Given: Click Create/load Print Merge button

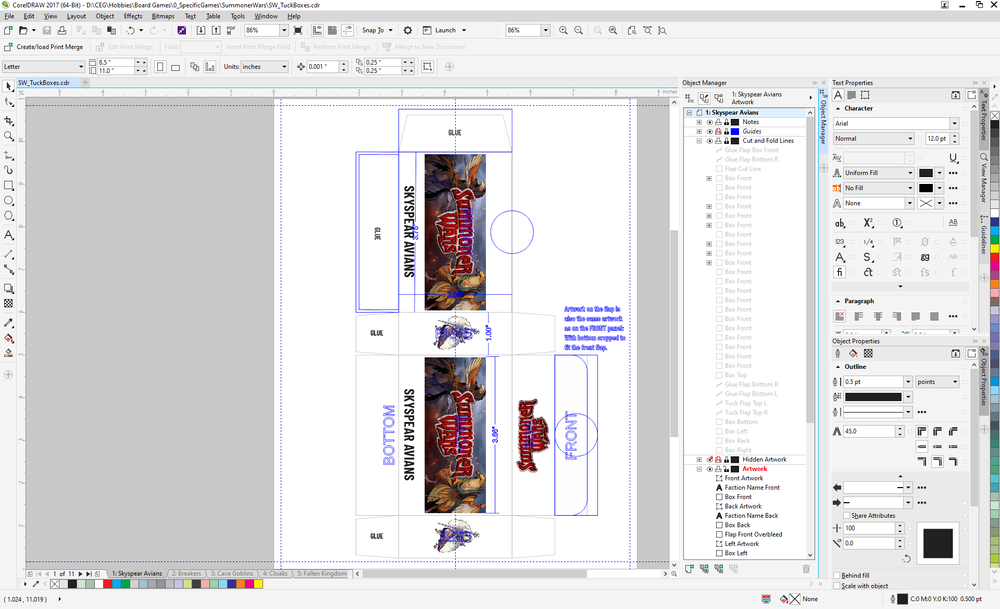Looking at the screenshot, I should click(44, 47).
